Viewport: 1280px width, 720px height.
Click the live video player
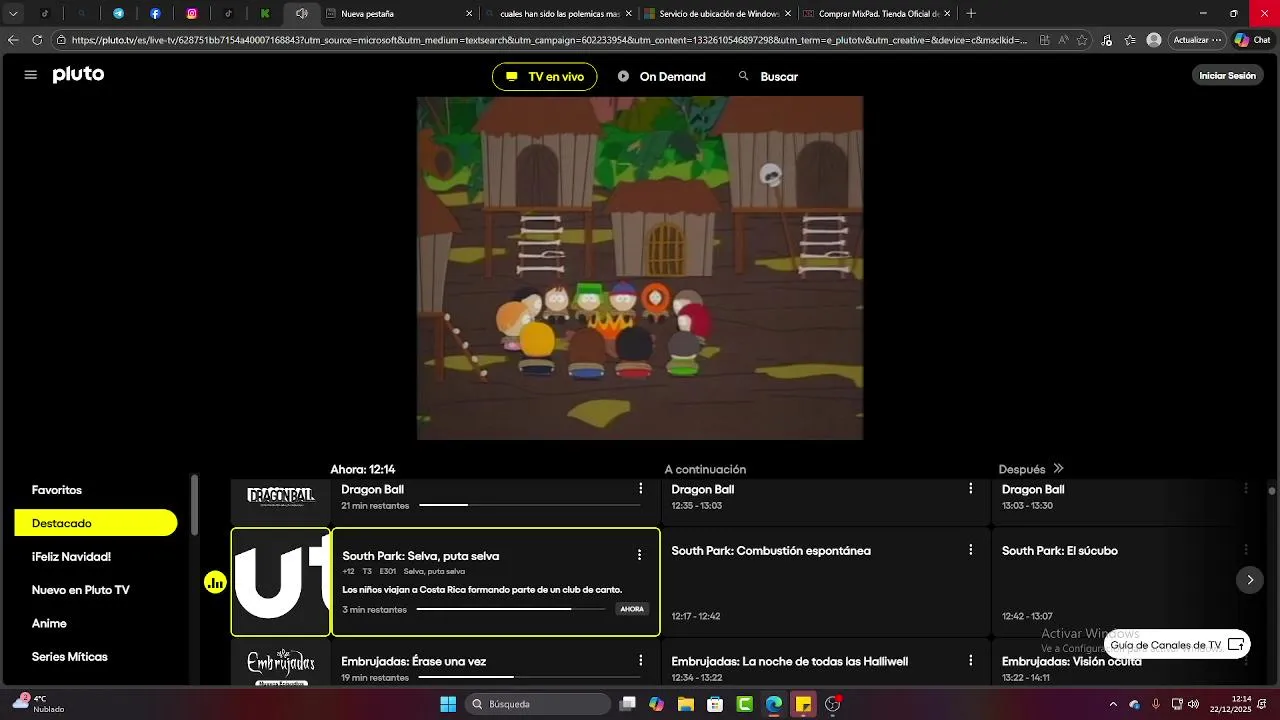point(640,268)
